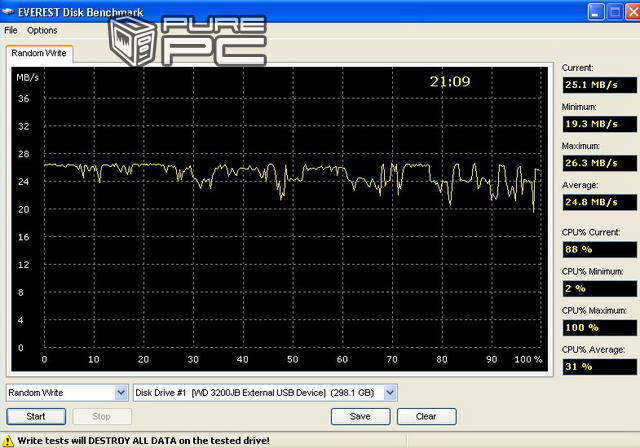Click the CPU% Average 31 % value
This screenshot has width=640, height=448.
point(599,367)
